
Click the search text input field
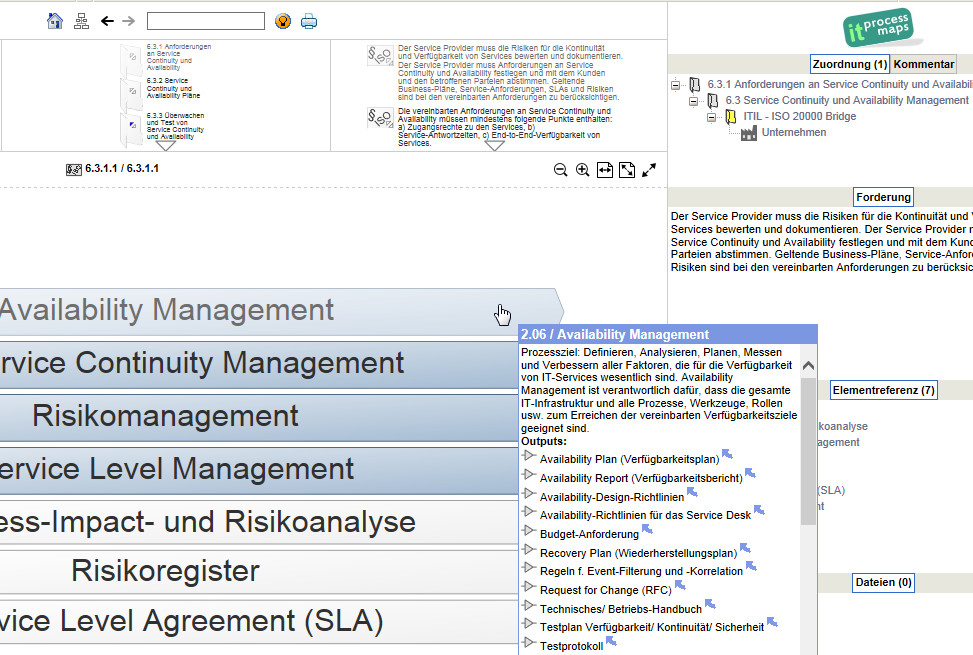point(205,21)
